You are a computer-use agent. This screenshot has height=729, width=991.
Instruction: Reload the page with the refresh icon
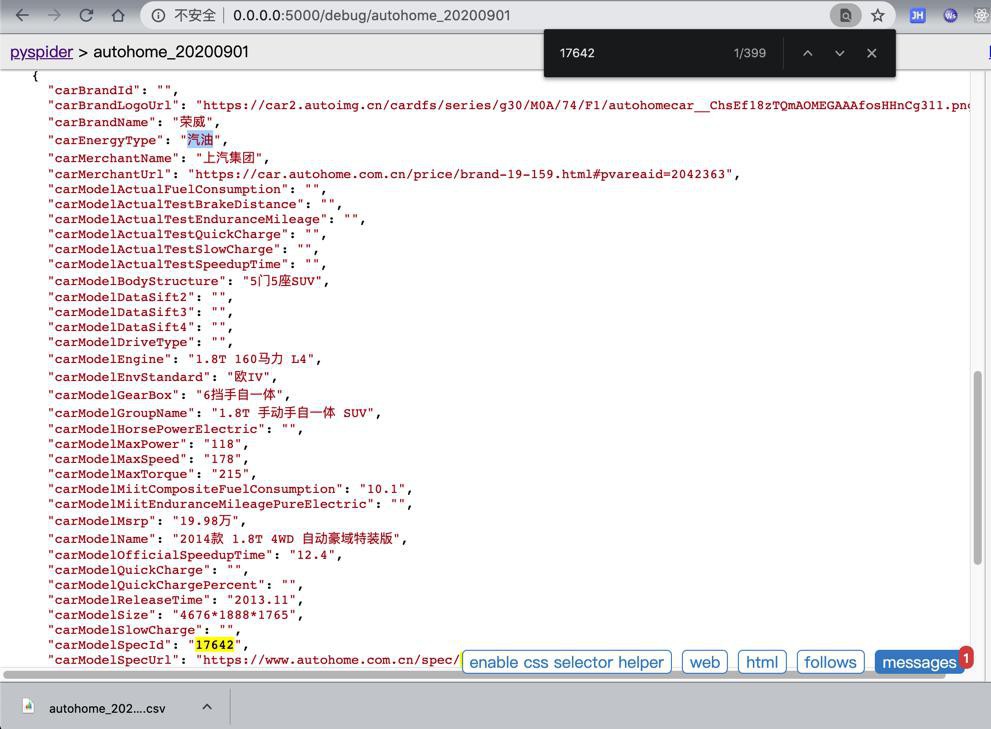(86, 15)
